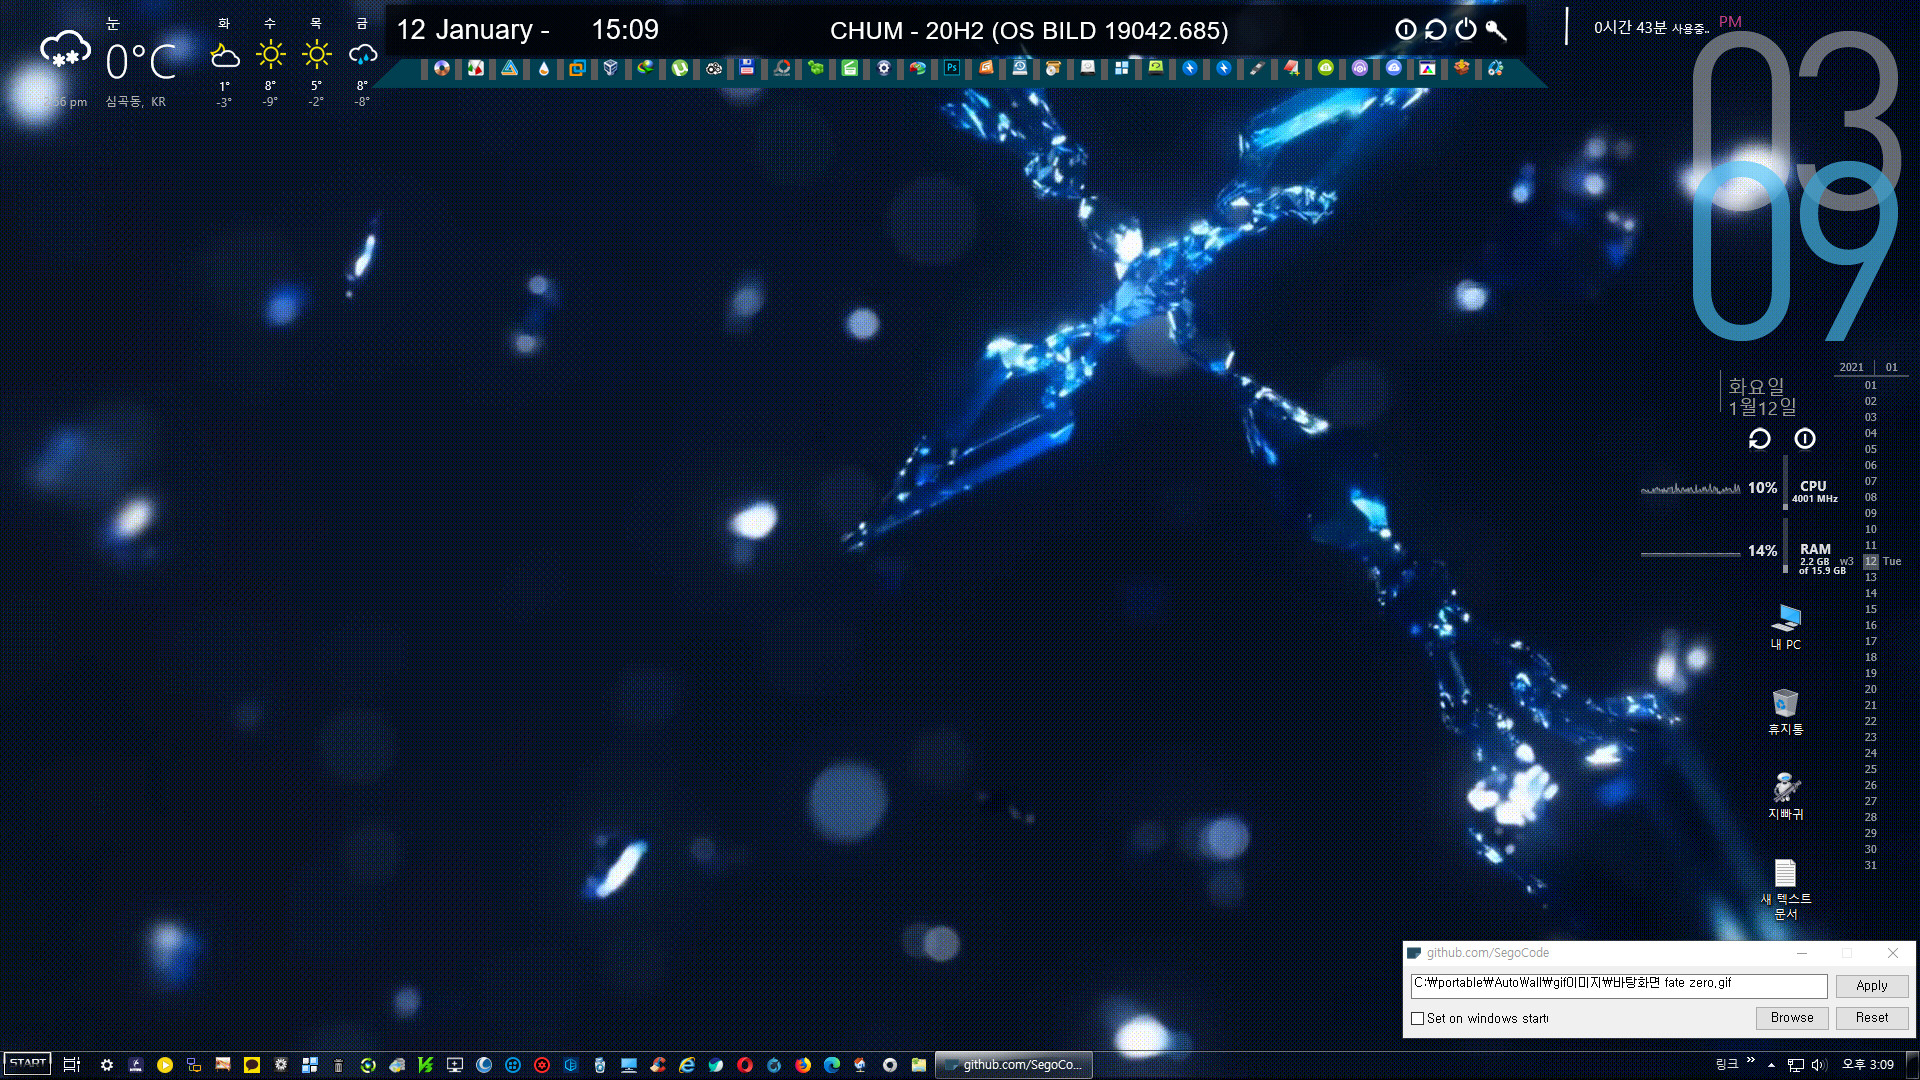Image resolution: width=1920 pixels, height=1080 pixels.
Task: Launch Microsoft Edge from the taskbar
Action: point(832,1065)
